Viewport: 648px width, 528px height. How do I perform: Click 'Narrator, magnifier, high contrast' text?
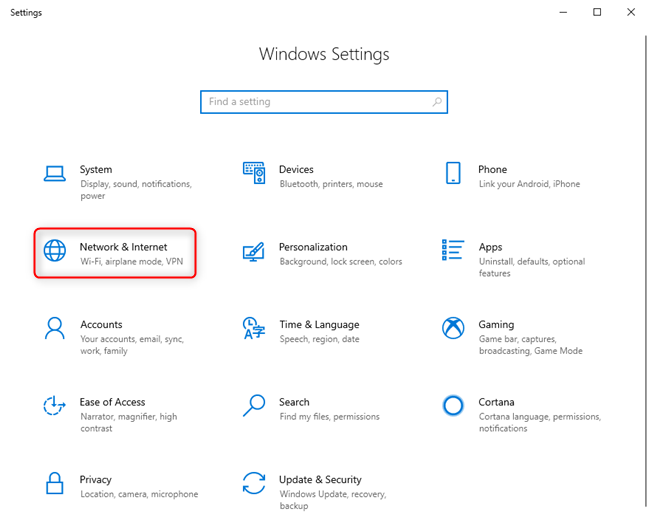(129, 422)
